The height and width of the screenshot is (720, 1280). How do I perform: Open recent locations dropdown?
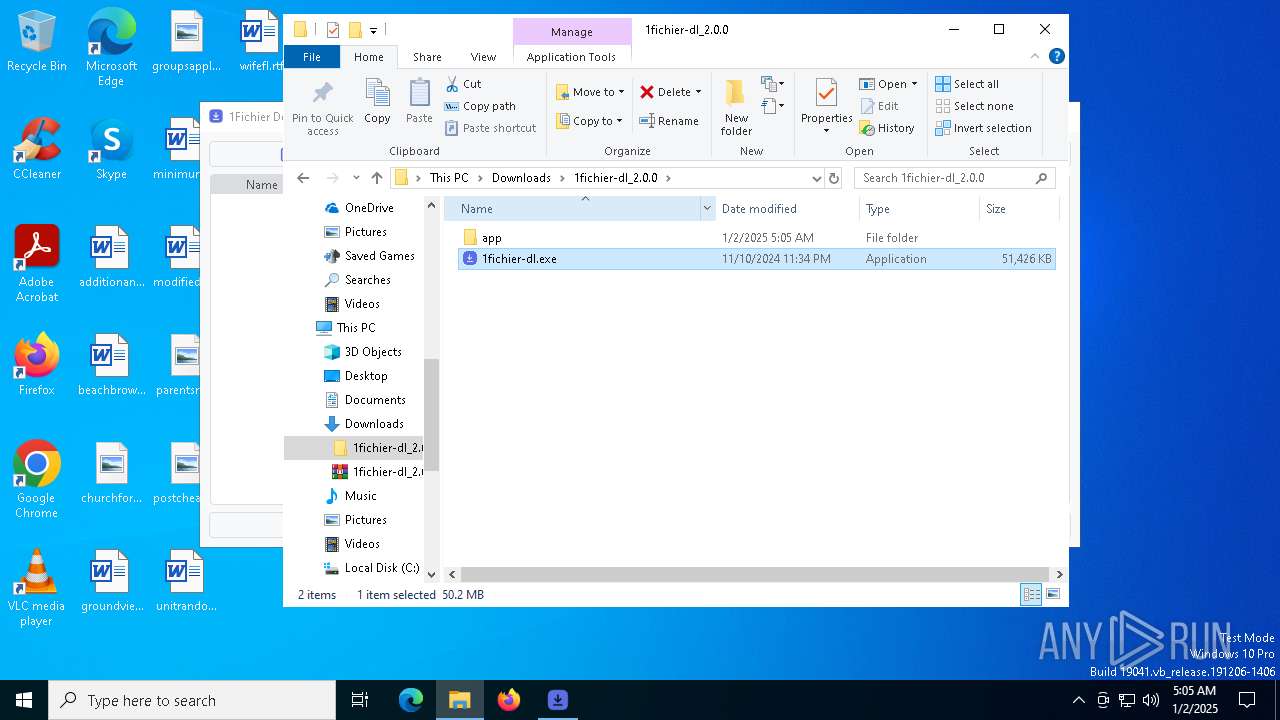click(x=356, y=178)
